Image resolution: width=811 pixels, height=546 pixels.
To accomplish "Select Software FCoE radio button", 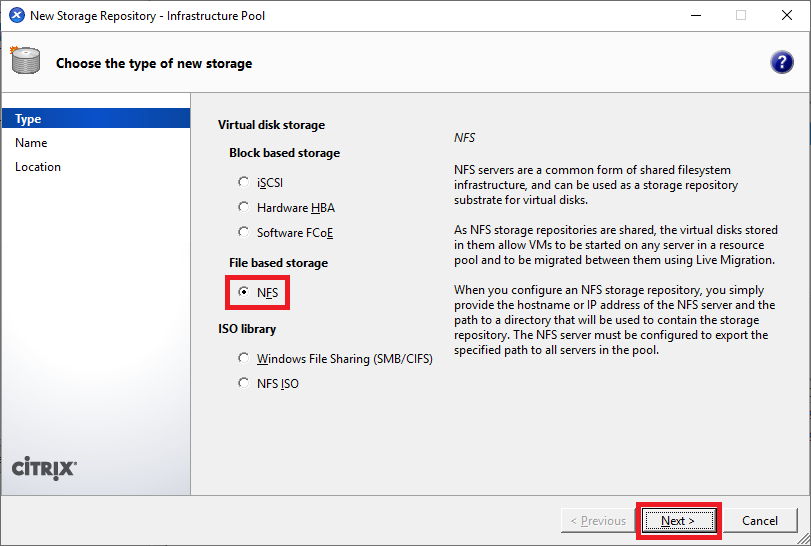I will click(244, 232).
